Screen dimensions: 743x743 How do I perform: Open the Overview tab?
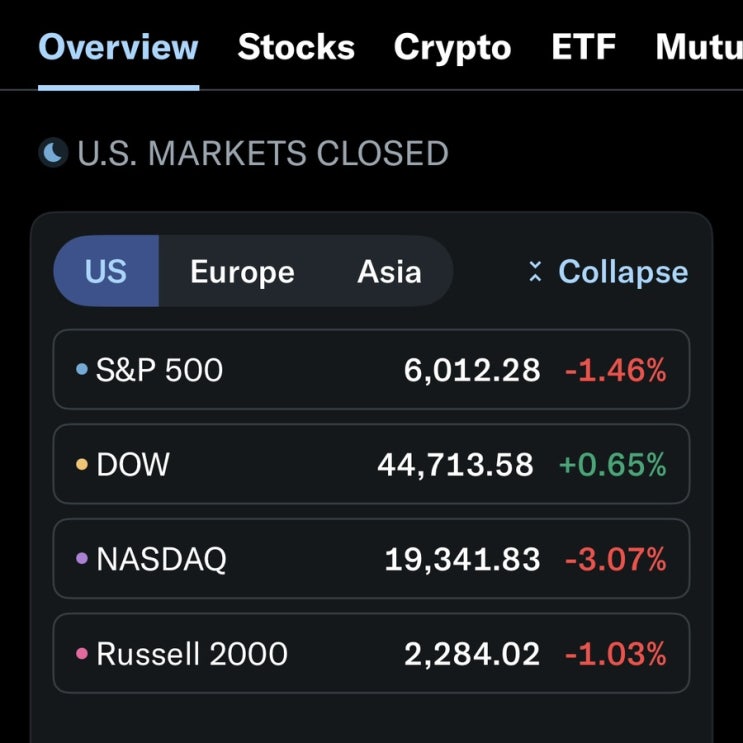pos(118,47)
